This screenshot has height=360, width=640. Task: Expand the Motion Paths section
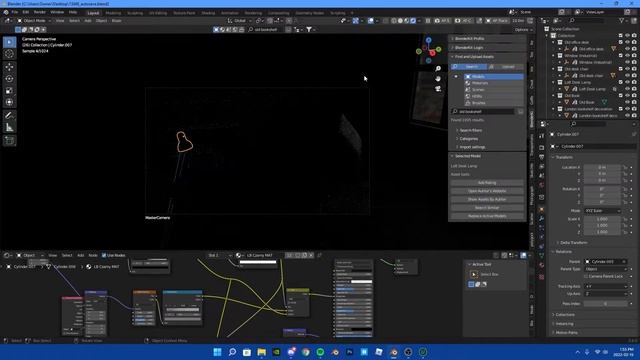coord(566,333)
